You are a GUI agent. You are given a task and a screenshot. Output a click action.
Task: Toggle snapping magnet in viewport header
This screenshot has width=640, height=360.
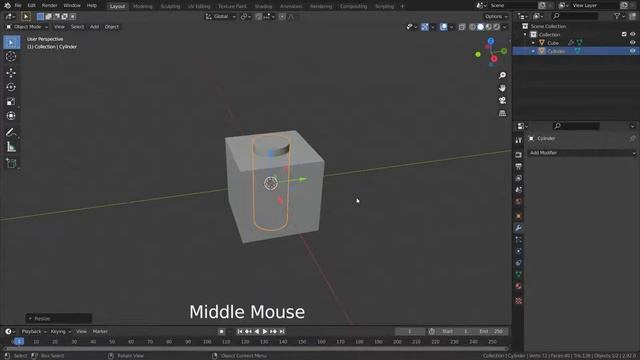[258, 17]
